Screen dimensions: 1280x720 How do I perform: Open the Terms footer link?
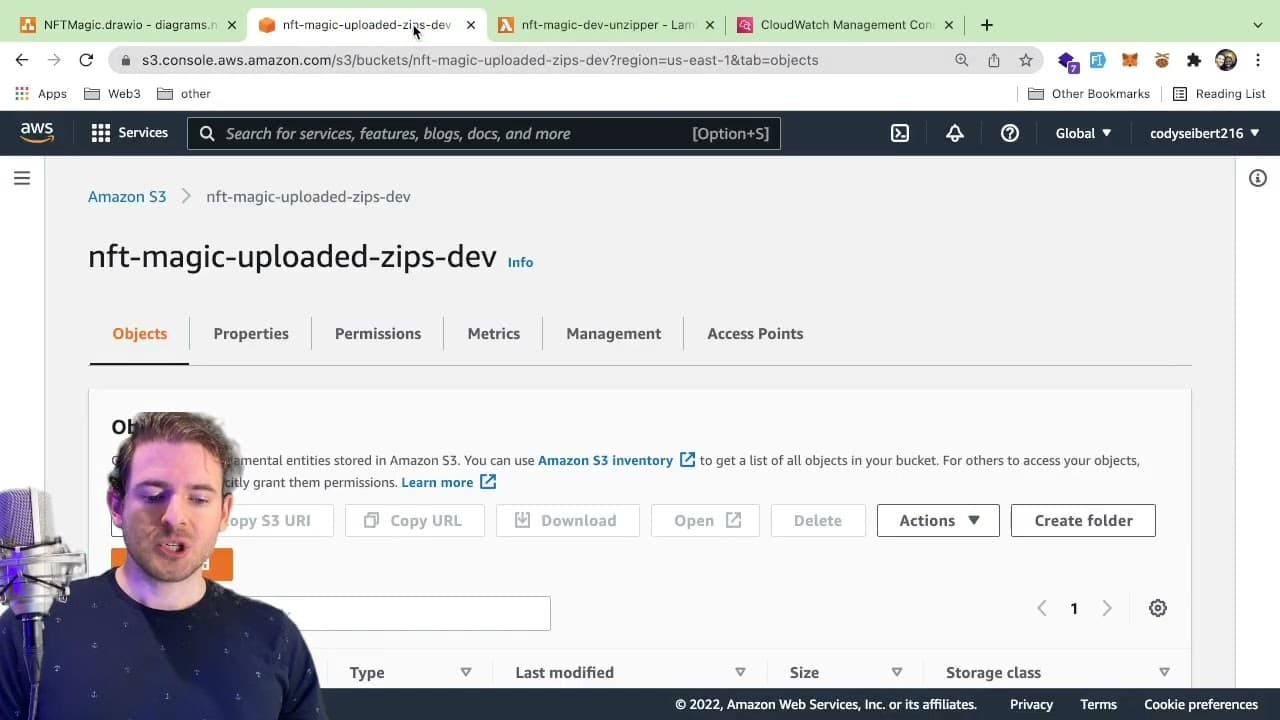[1098, 704]
